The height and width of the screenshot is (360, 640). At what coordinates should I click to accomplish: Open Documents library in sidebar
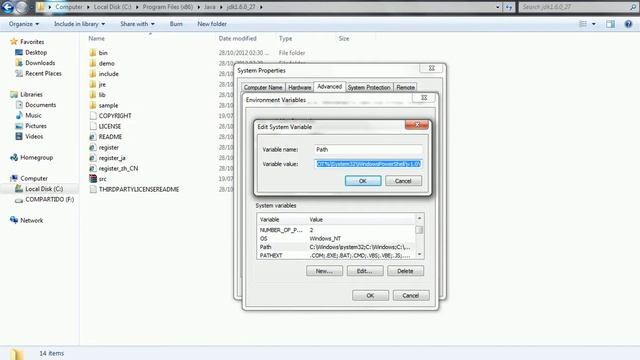point(40,105)
